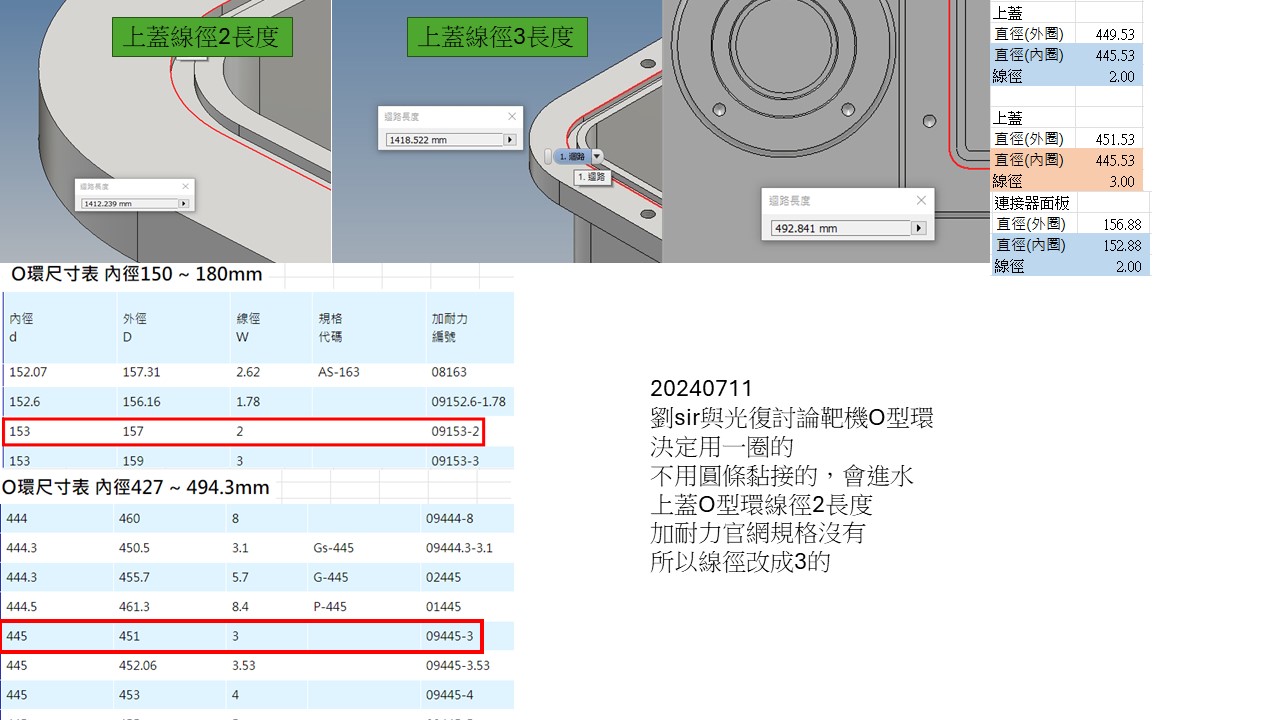Select highlighted O-ring row 09153-2
Image resolution: width=1280 pixels, height=720 pixels.
(244, 432)
